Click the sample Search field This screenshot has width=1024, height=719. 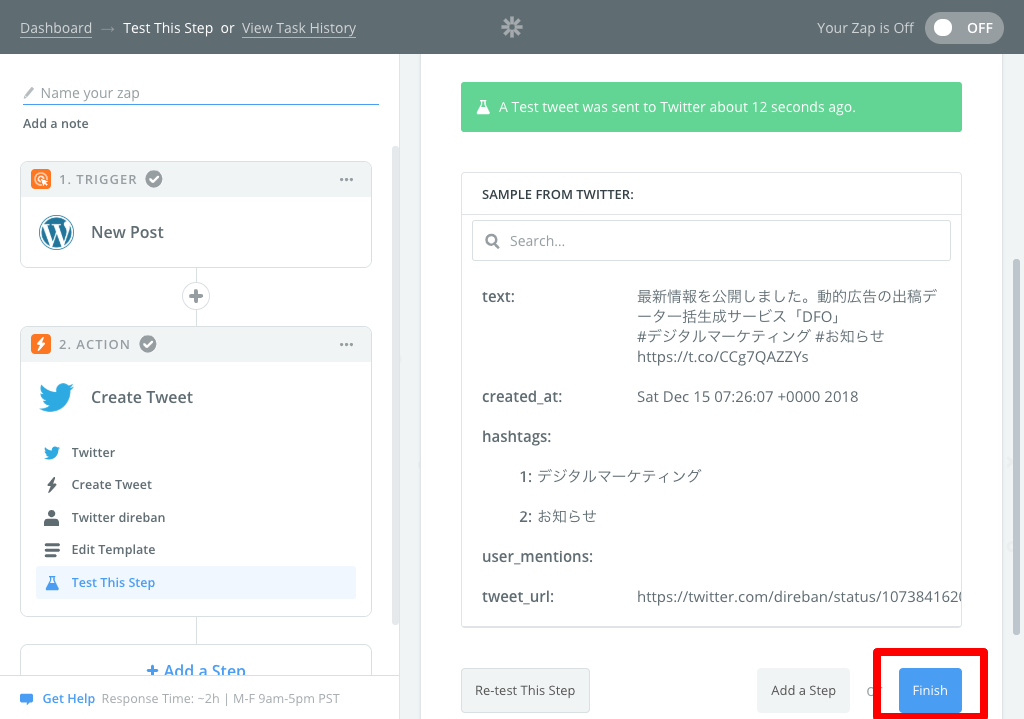711,241
